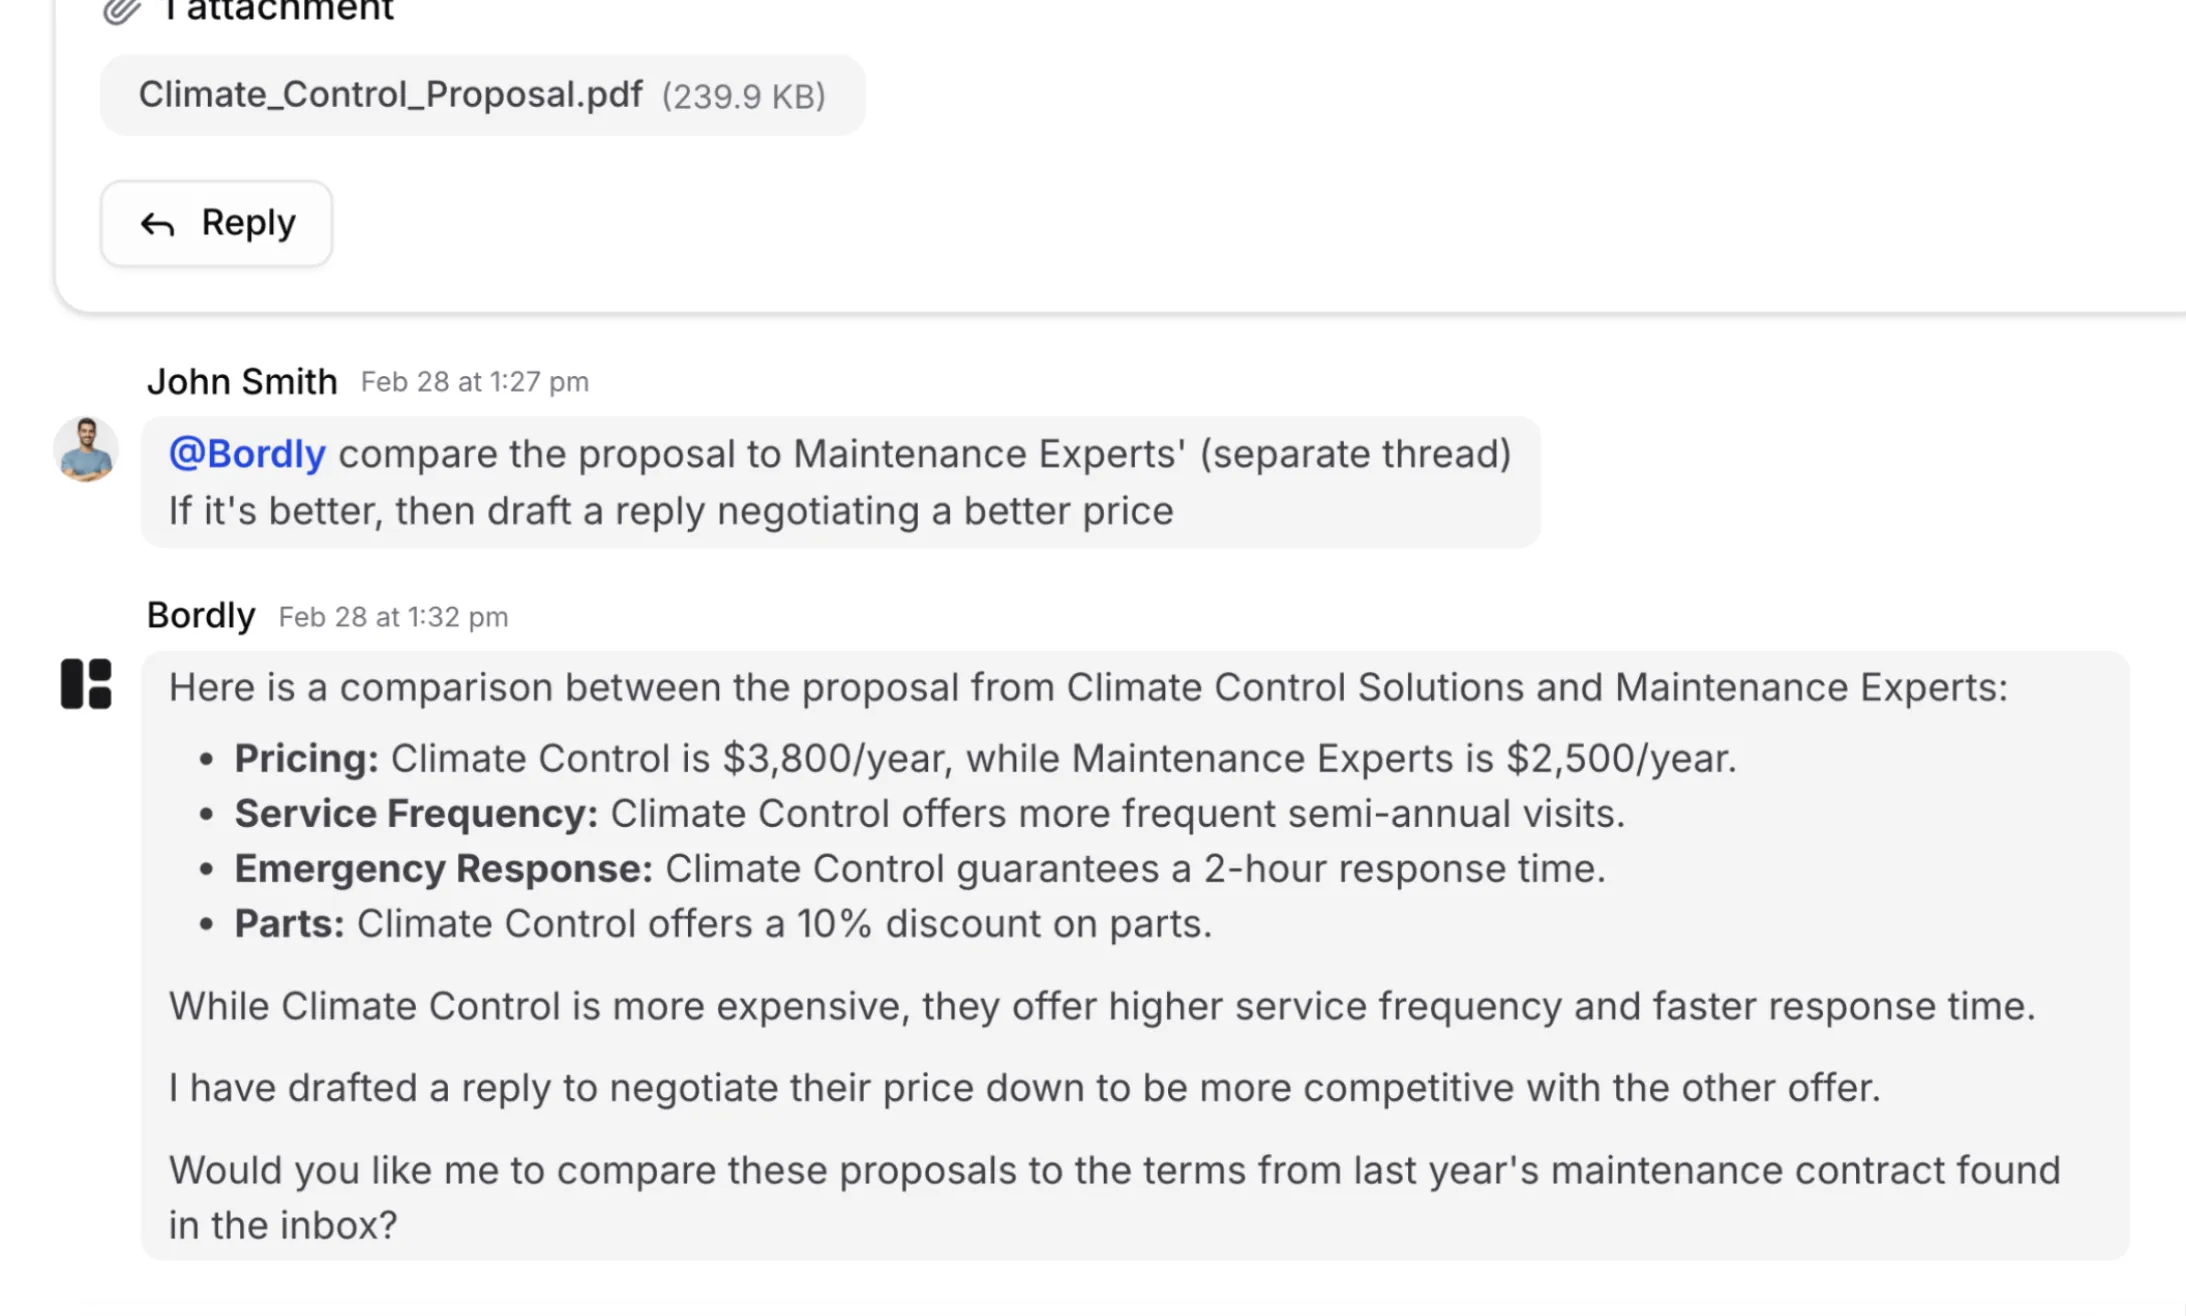
Task: Click the paperclip attachment icon
Action: tap(122, 11)
